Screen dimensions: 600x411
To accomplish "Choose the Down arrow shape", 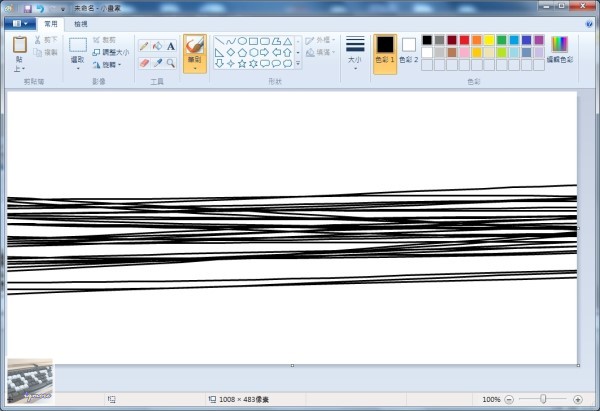I will 219,64.
